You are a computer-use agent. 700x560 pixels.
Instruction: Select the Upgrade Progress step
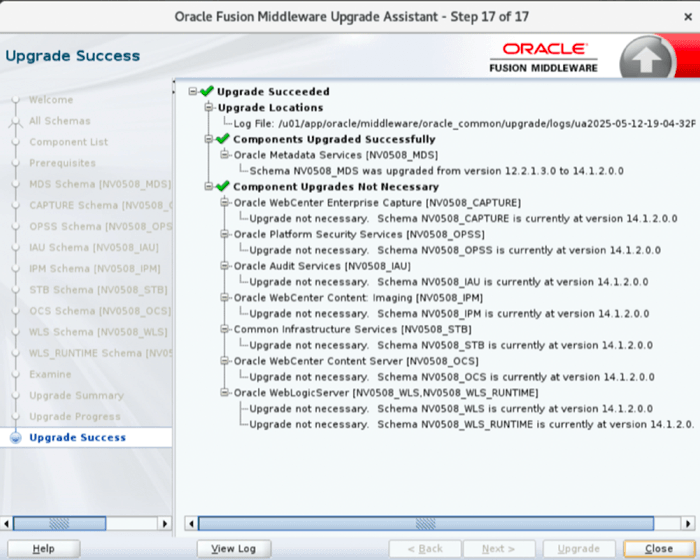click(x=75, y=417)
